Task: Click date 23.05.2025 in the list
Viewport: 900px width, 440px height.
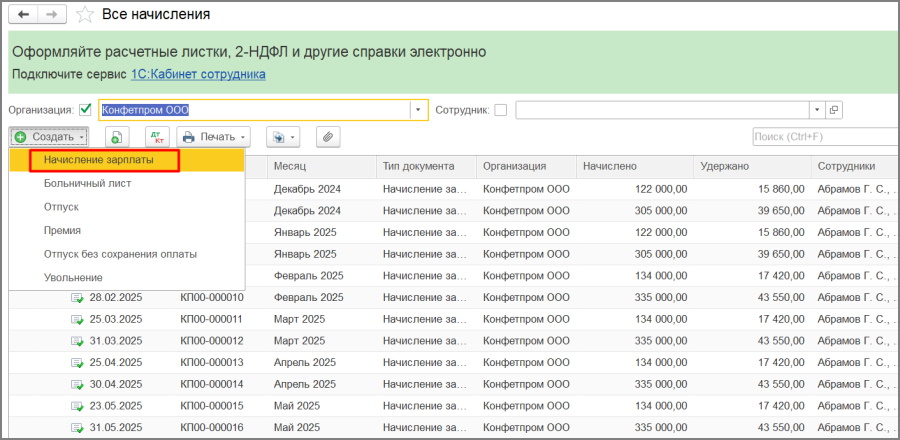Action: tap(116, 406)
